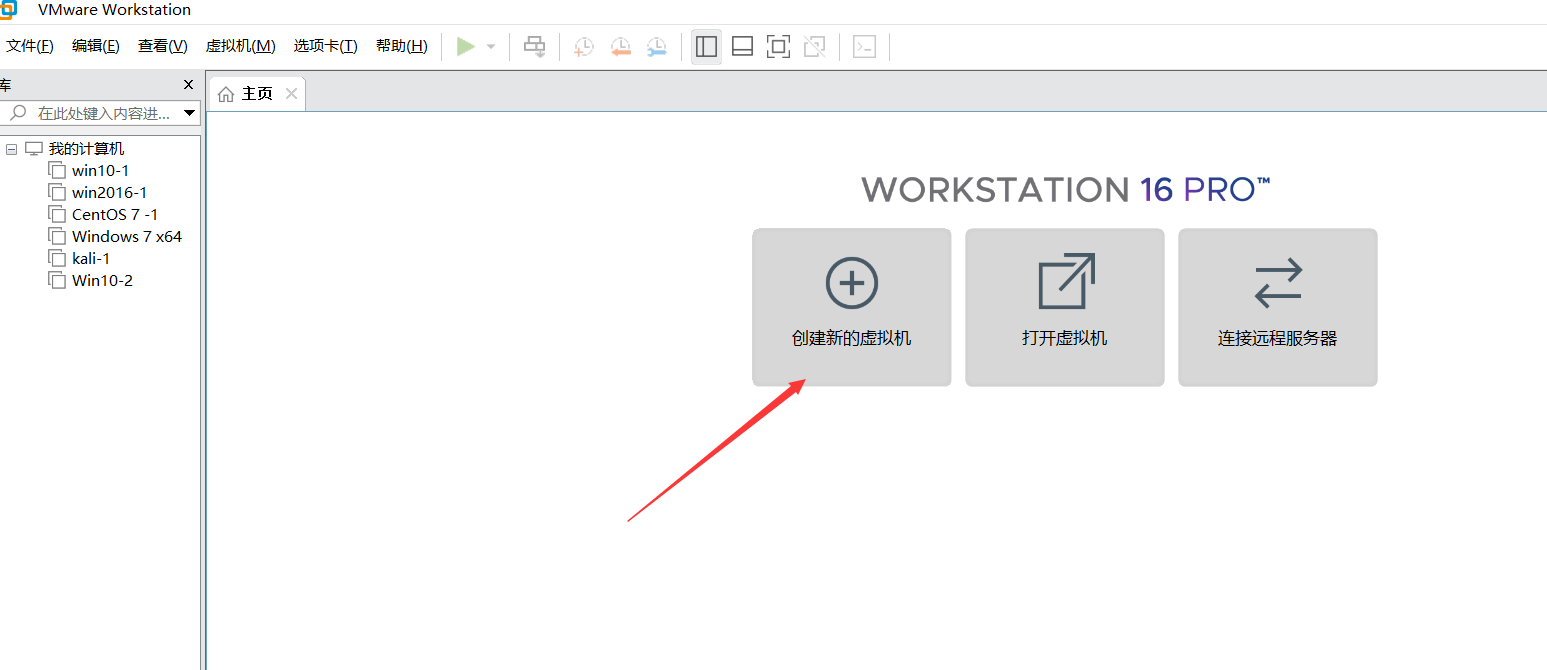1547x670 pixels.
Task: Select the kali-1 virtual machine
Action: pyautogui.click(x=90, y=259)
